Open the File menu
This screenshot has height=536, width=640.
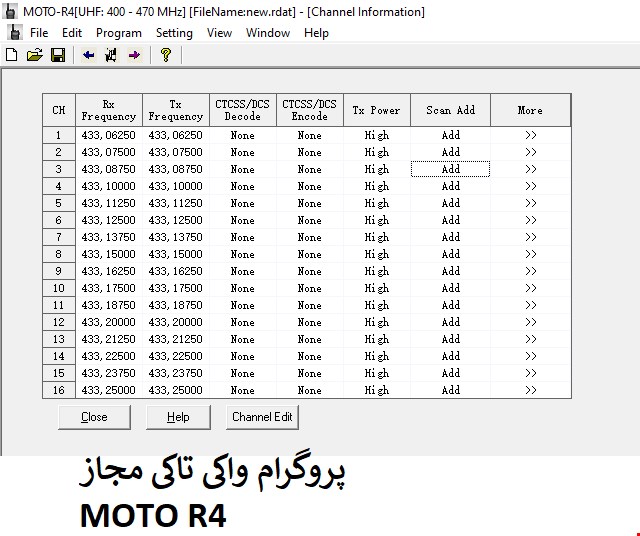pos(39,33)
